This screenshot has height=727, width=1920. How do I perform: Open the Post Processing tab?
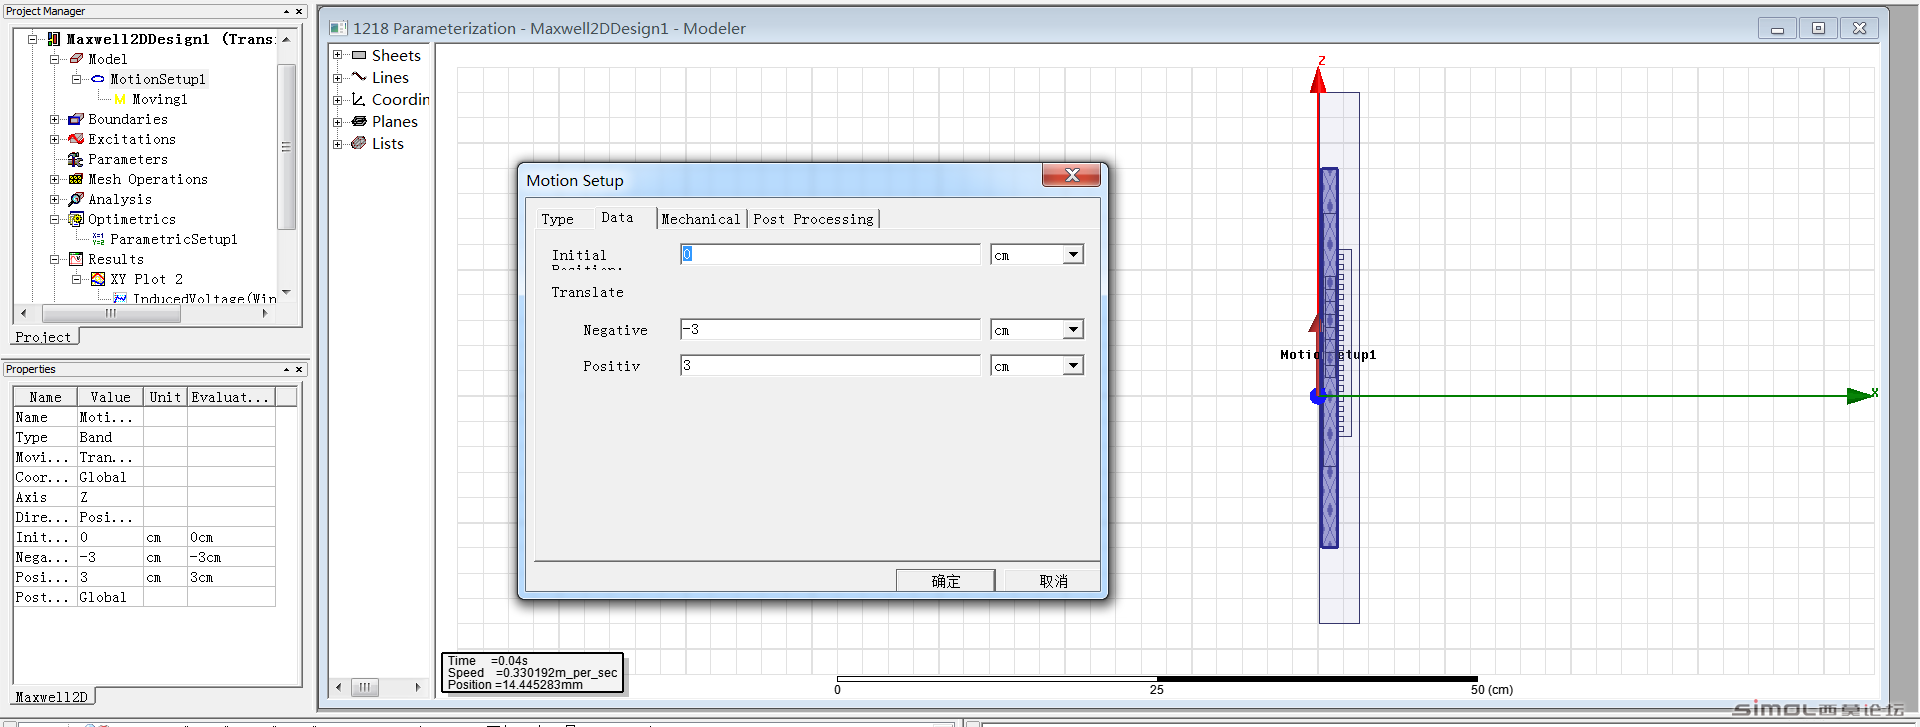(813, 219)
